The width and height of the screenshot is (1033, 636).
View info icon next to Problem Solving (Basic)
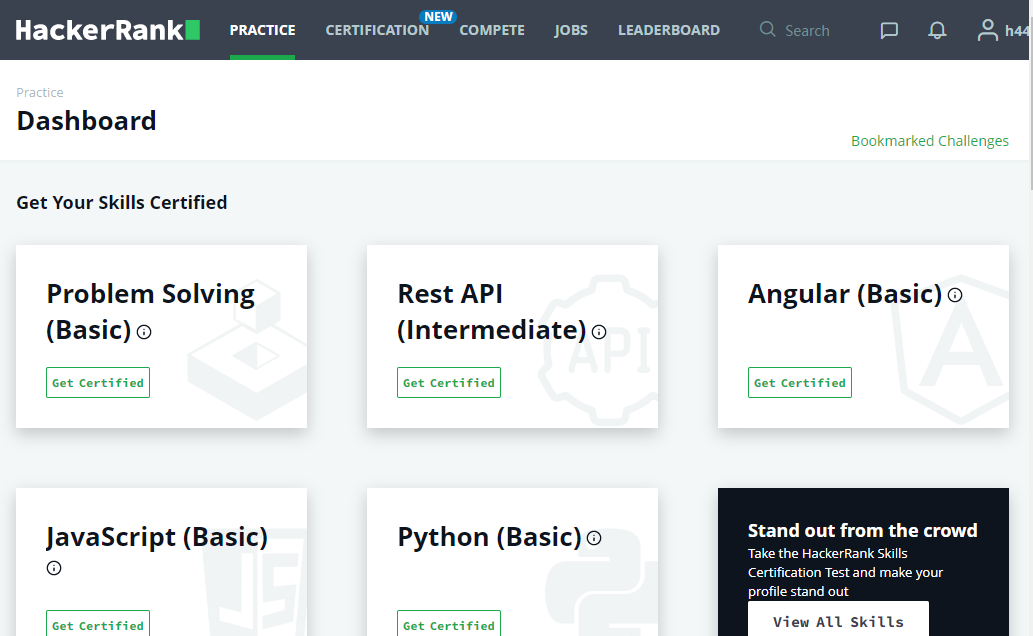pyautogui.click(x=143, y=331)
